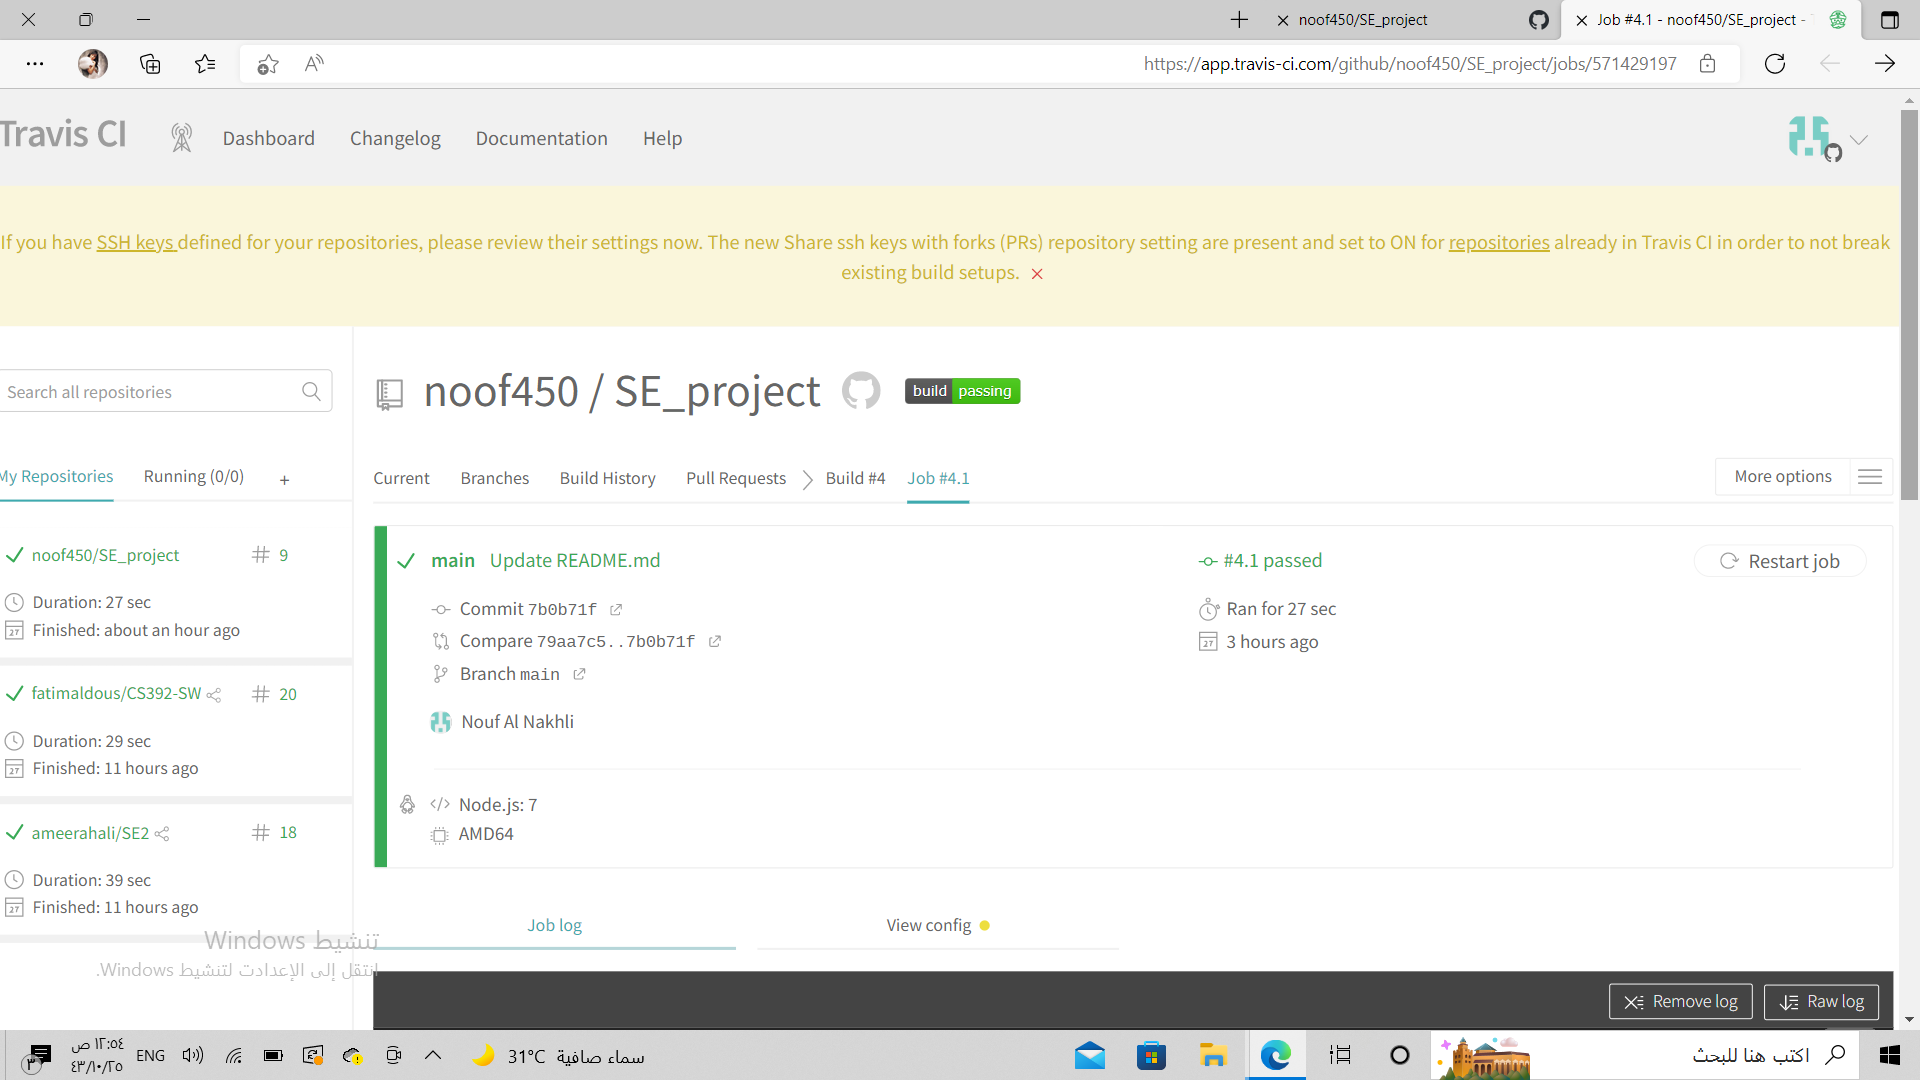Select the Running (0/0) sidebar tab

194,477
